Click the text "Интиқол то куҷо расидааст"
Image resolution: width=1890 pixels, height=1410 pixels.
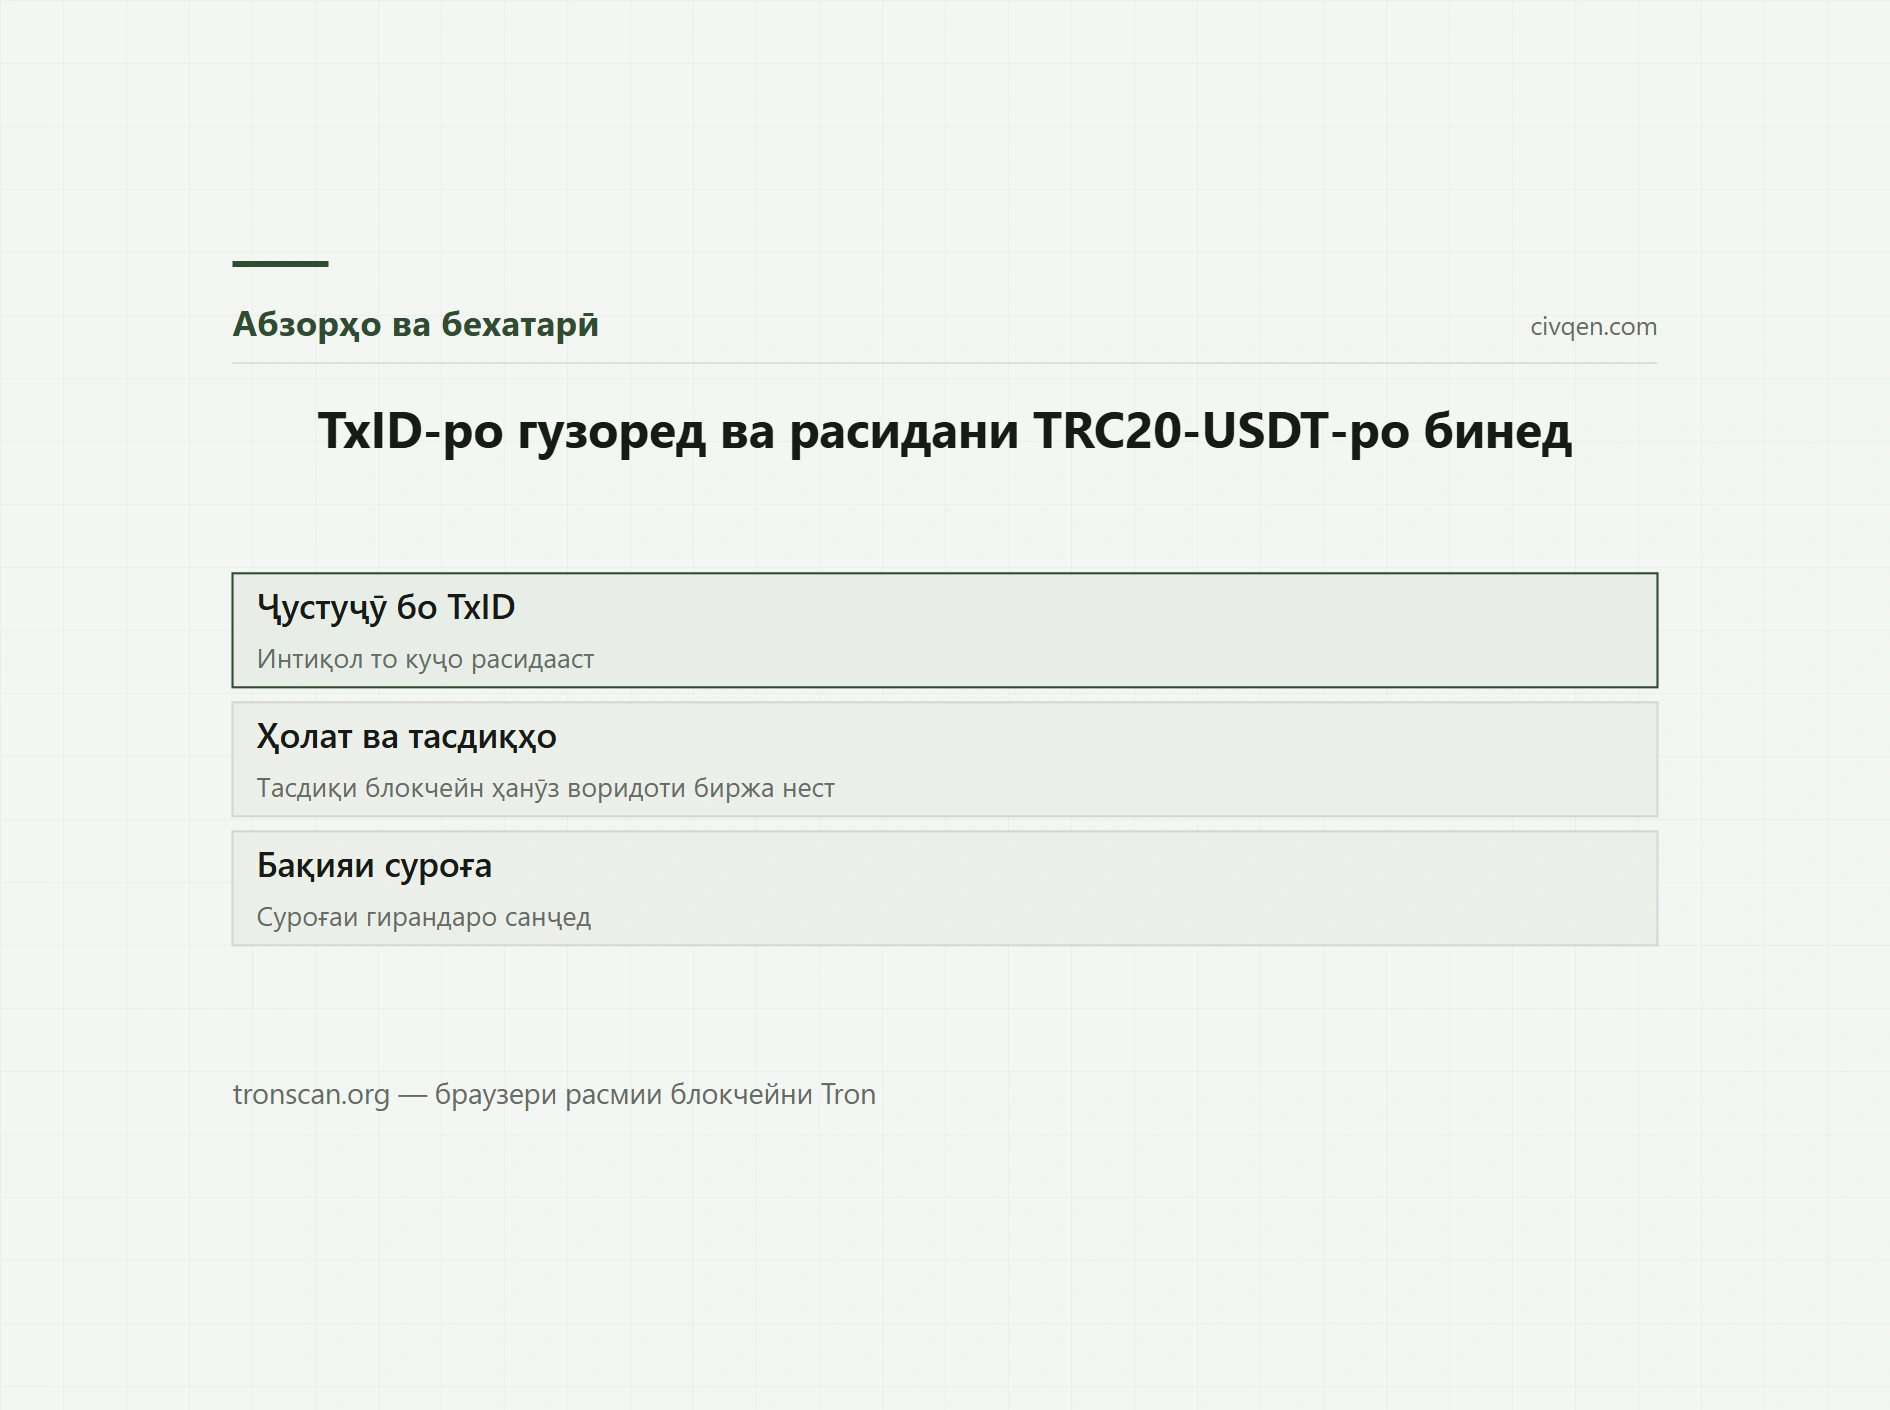(x=425, y=659)
